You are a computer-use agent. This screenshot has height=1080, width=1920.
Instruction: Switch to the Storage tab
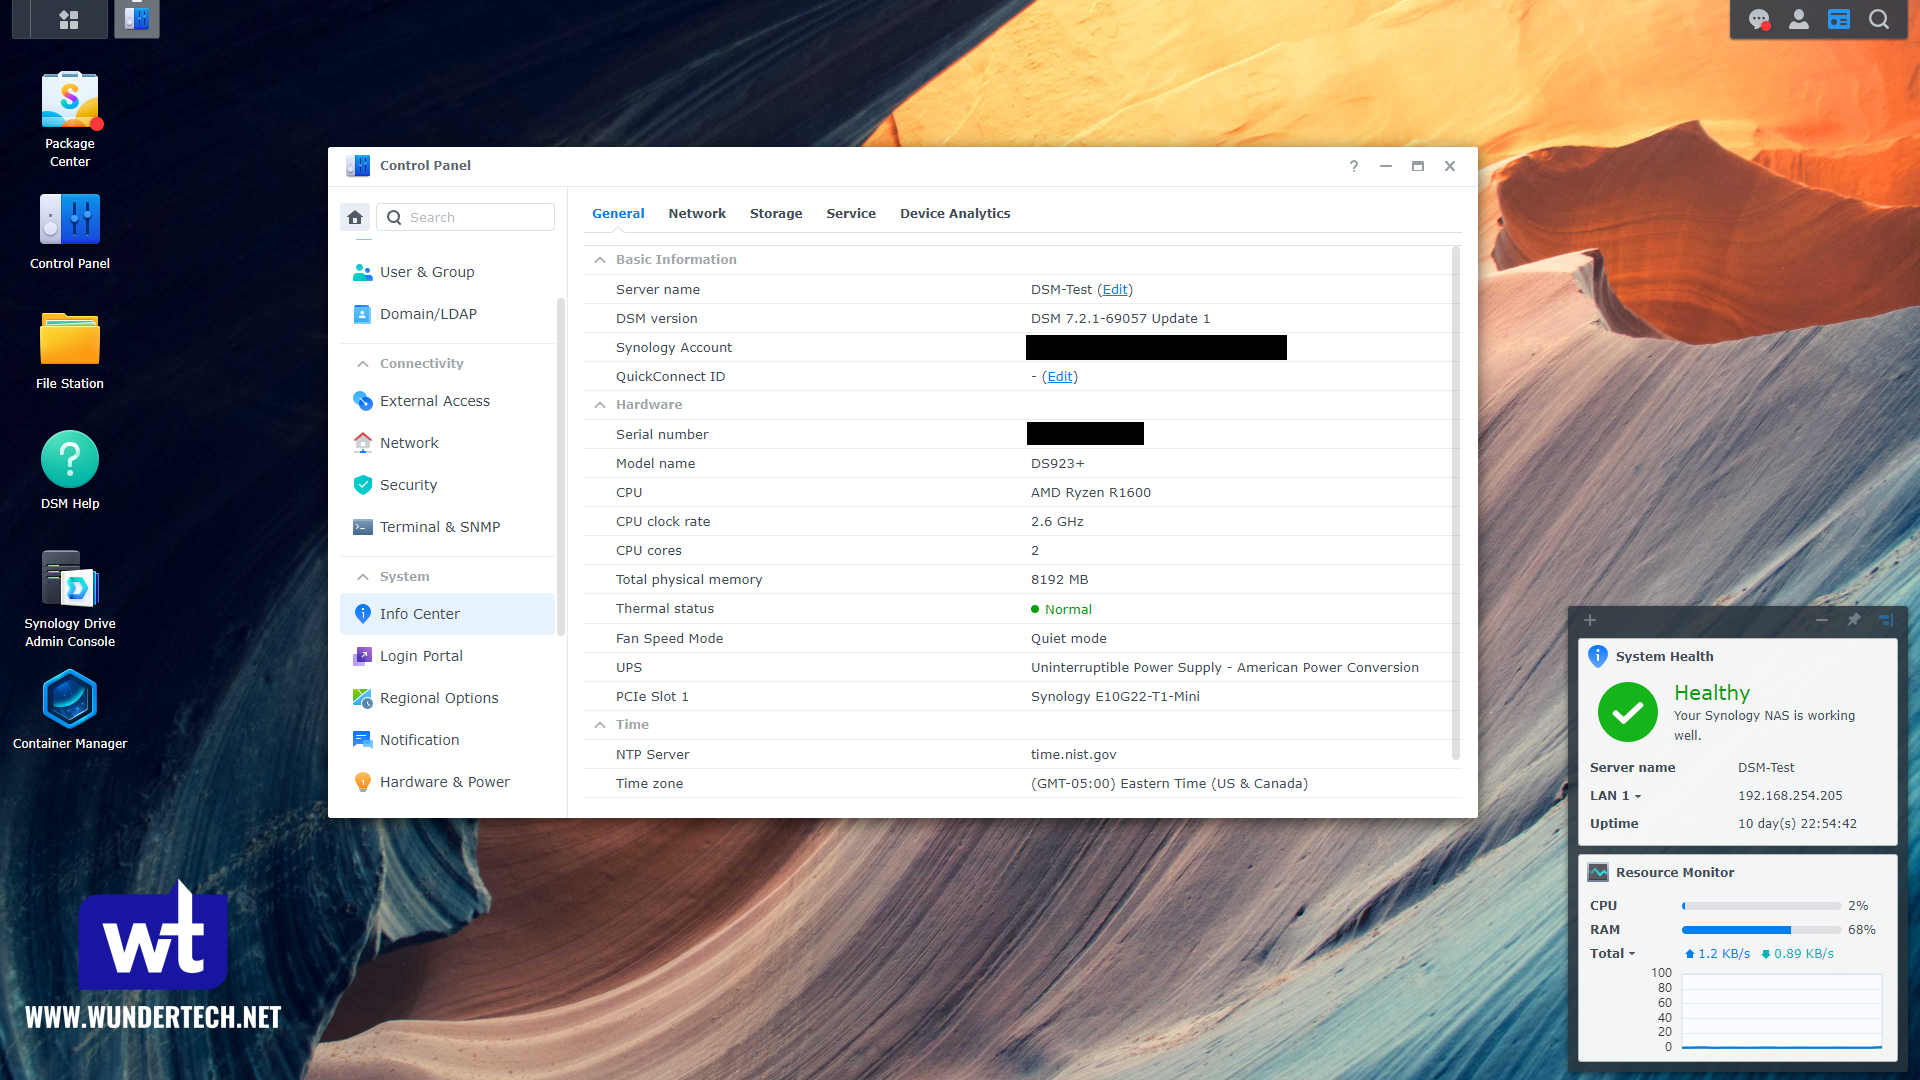coord(776,214)
